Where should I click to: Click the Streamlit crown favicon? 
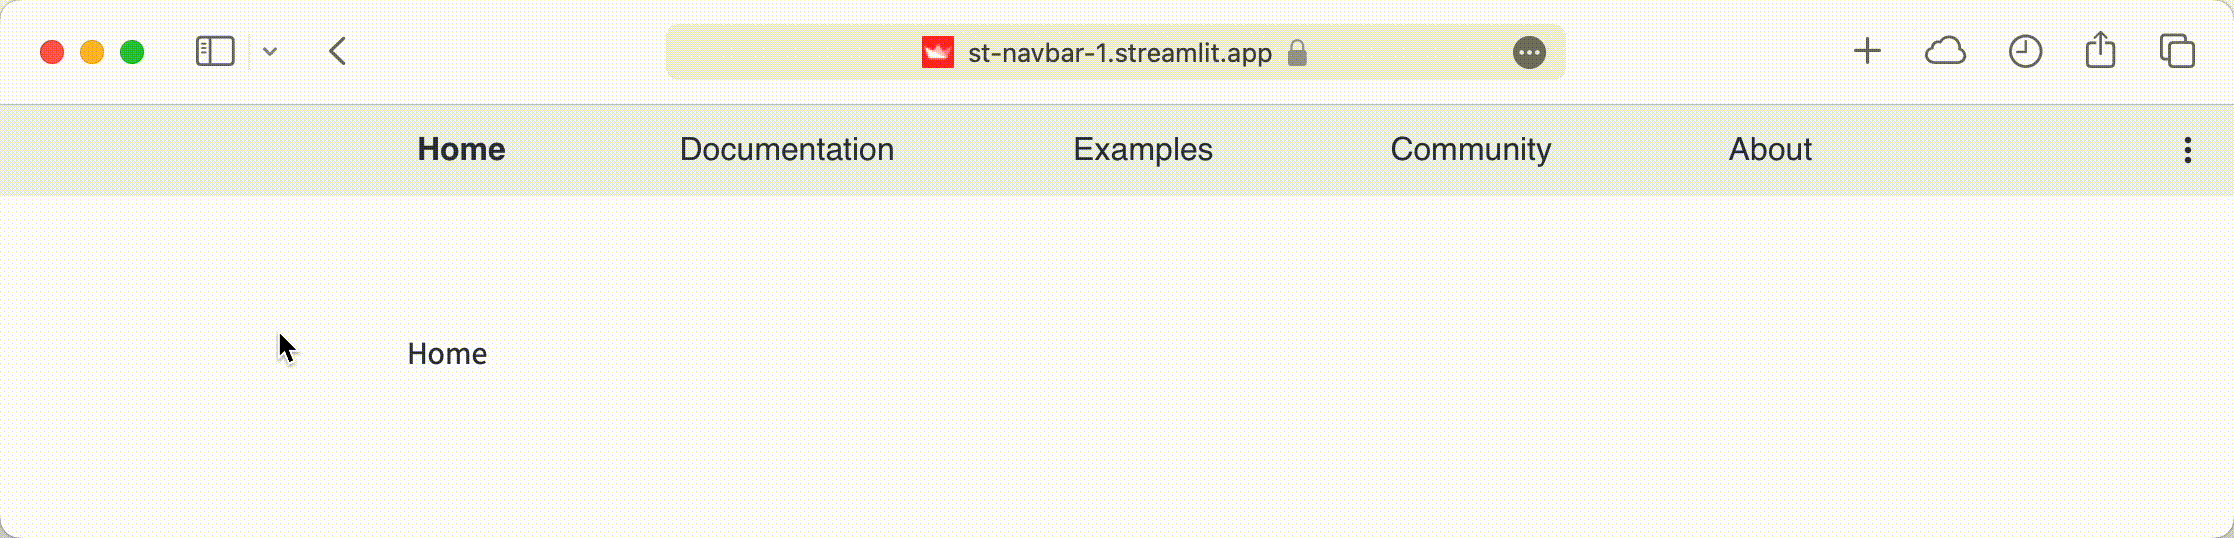938,52
